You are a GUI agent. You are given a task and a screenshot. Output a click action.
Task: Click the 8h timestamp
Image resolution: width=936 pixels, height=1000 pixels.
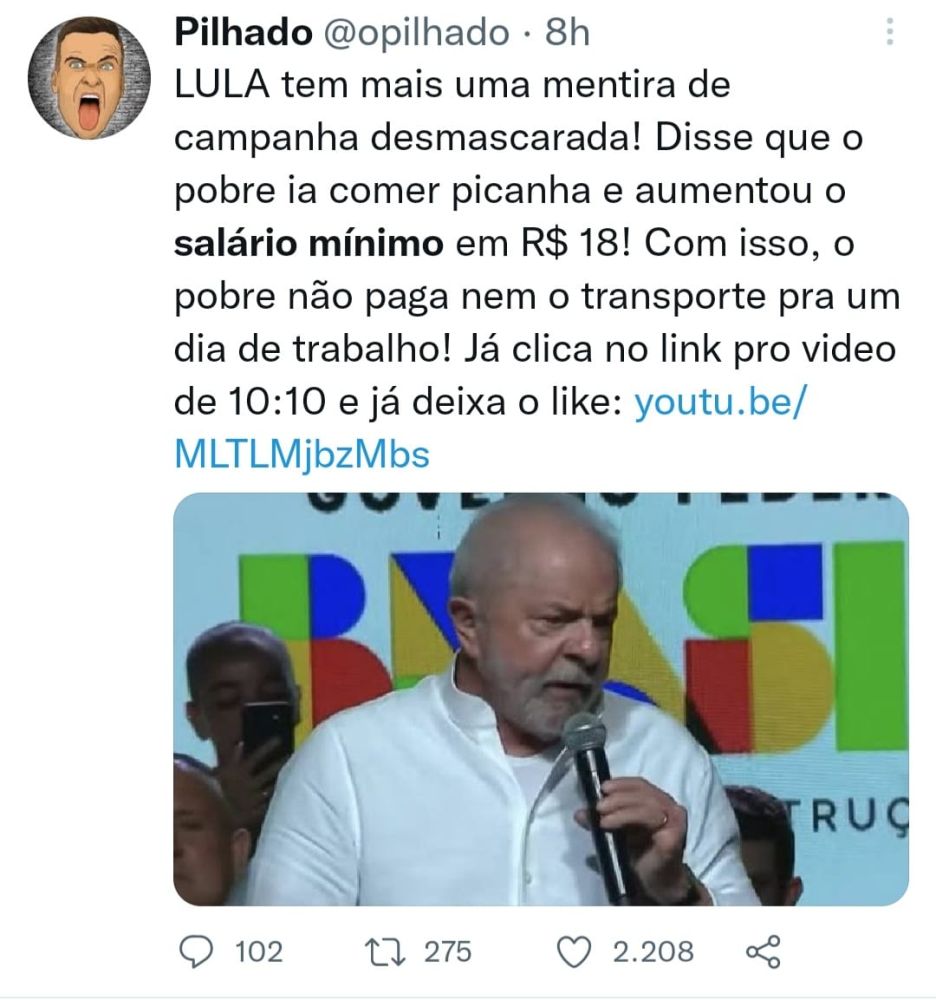click(567, 32)
